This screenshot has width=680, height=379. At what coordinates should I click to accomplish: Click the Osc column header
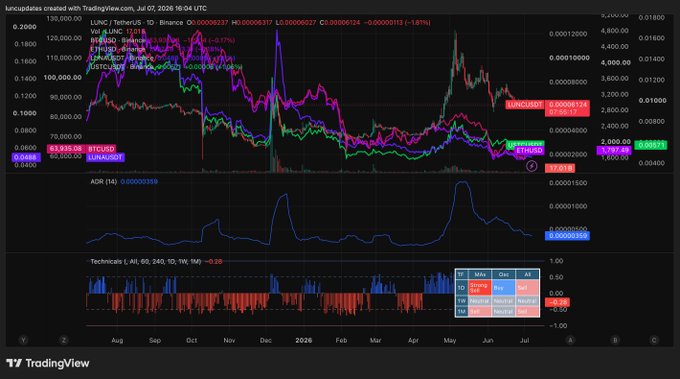click(x=503, y=274)
